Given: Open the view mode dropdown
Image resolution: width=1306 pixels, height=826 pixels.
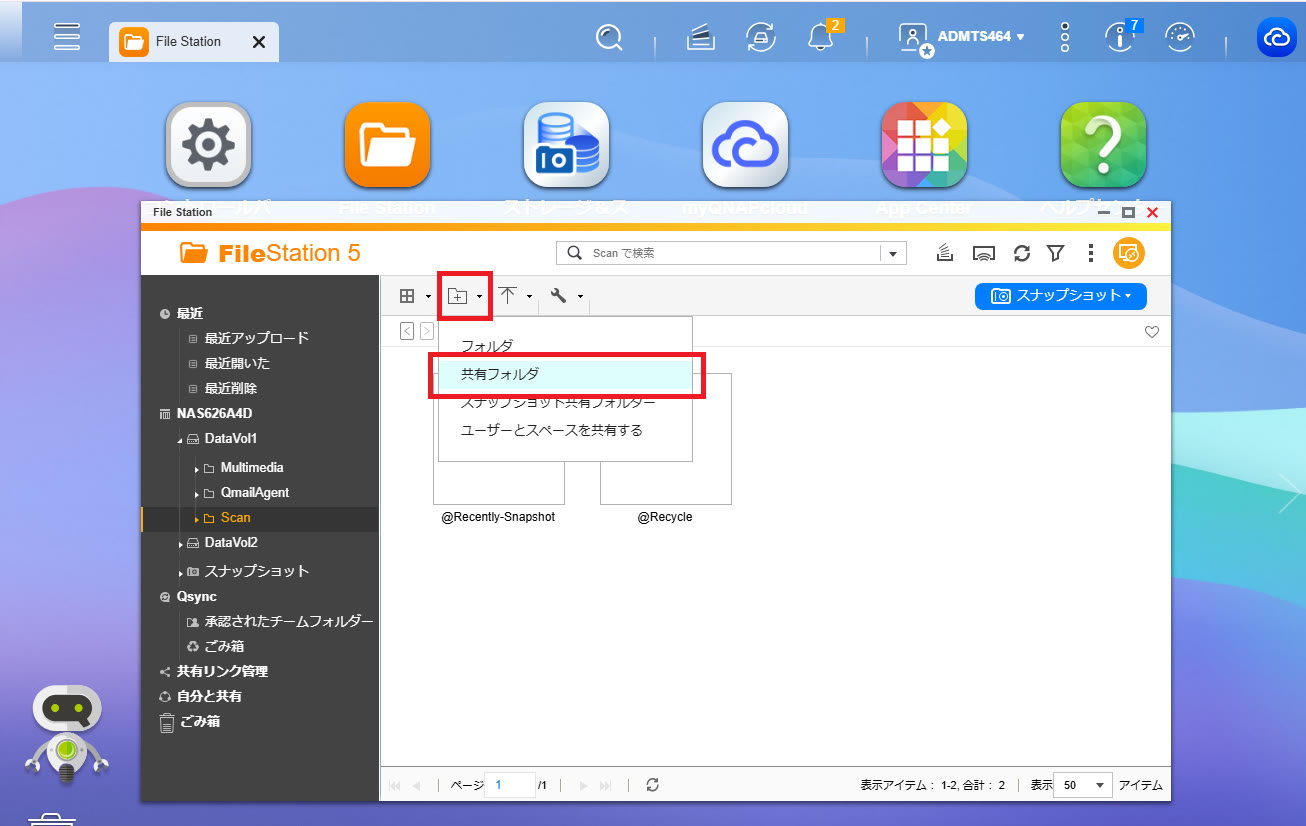Looking at the screenshot, I should coord(413,296).
